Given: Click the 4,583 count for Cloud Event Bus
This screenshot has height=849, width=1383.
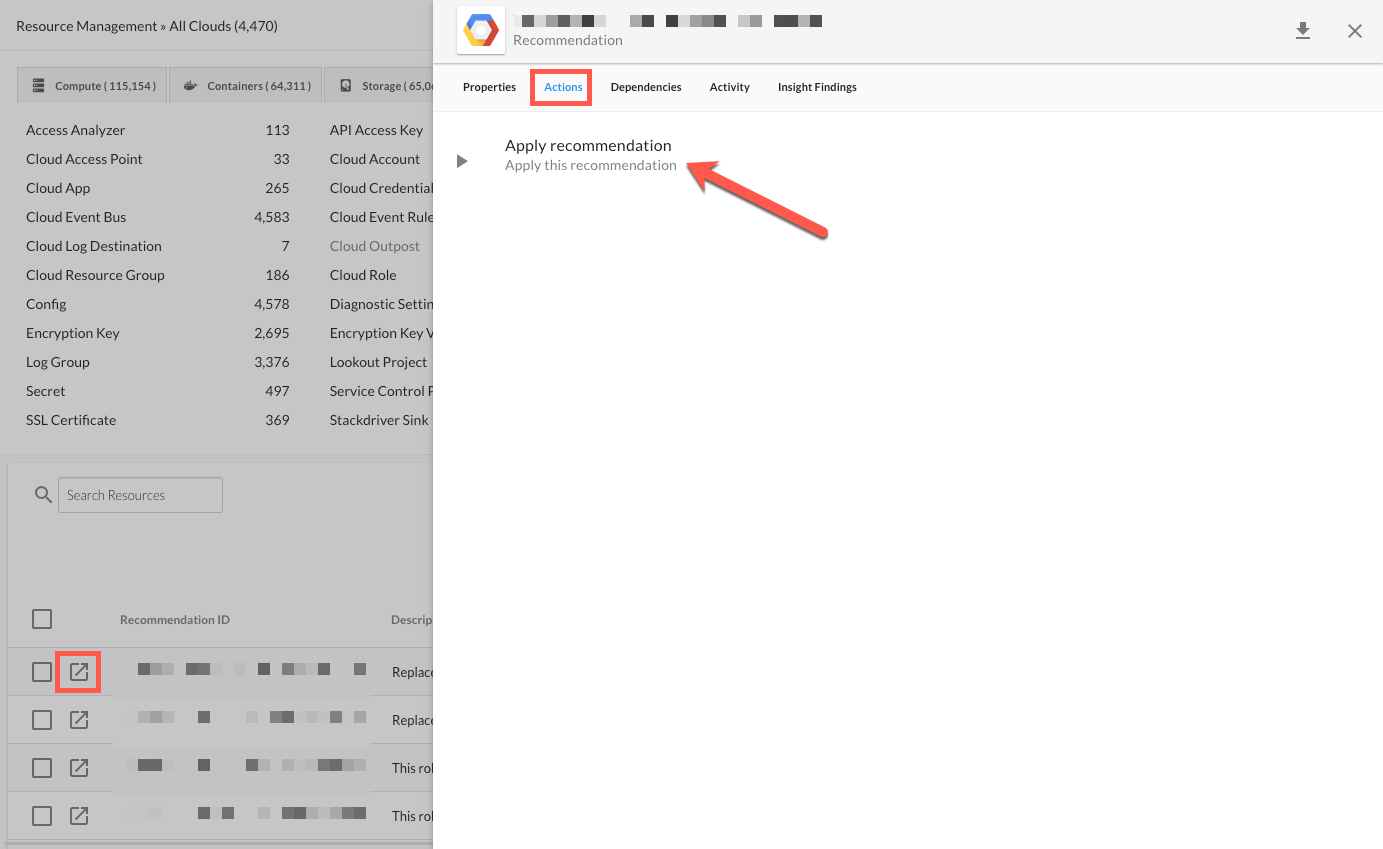Looking at the screenshot, I should pos(272,217).
